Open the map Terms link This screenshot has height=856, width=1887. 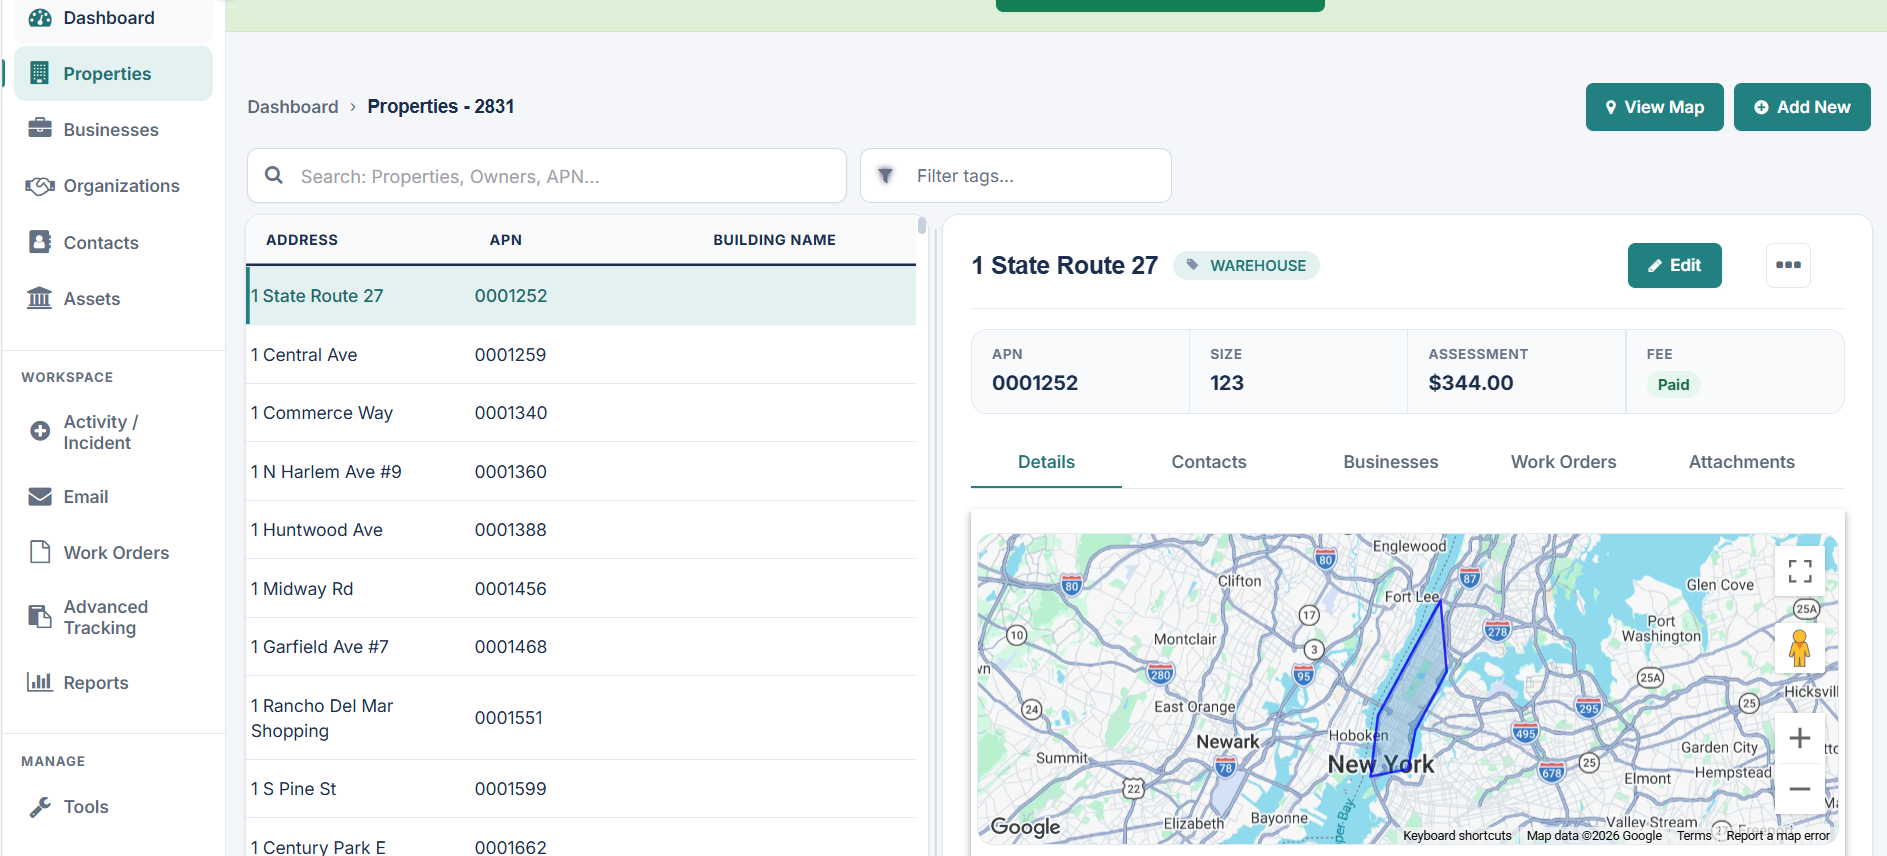1694,836
